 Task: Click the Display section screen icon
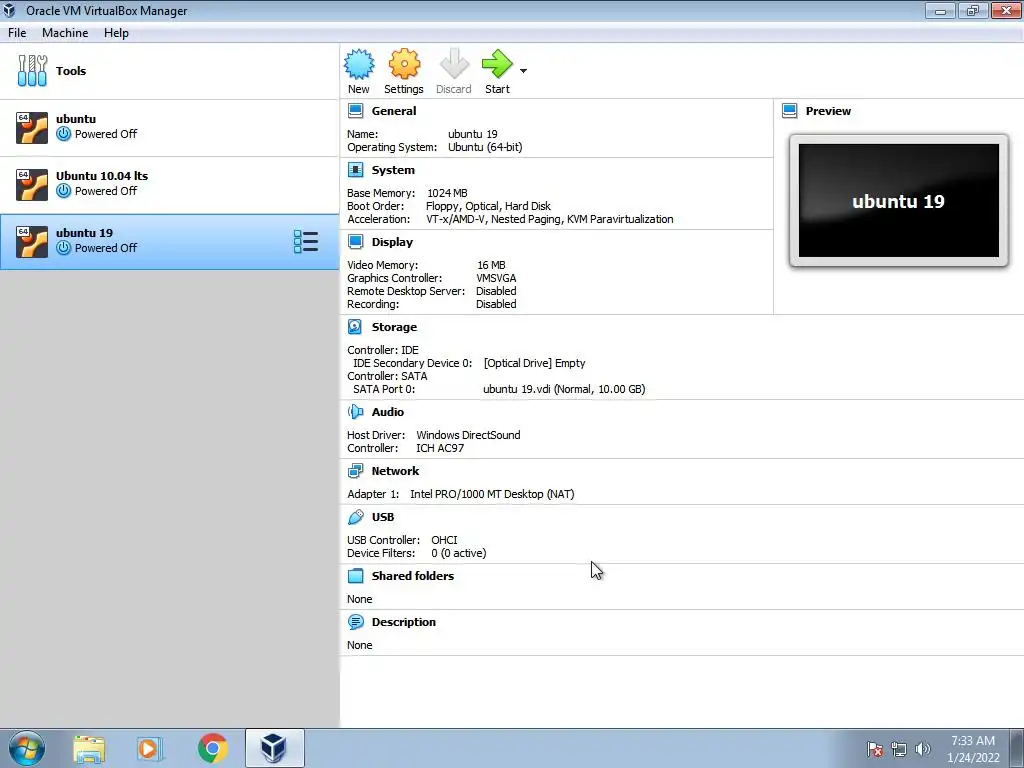tap(355, 242)
